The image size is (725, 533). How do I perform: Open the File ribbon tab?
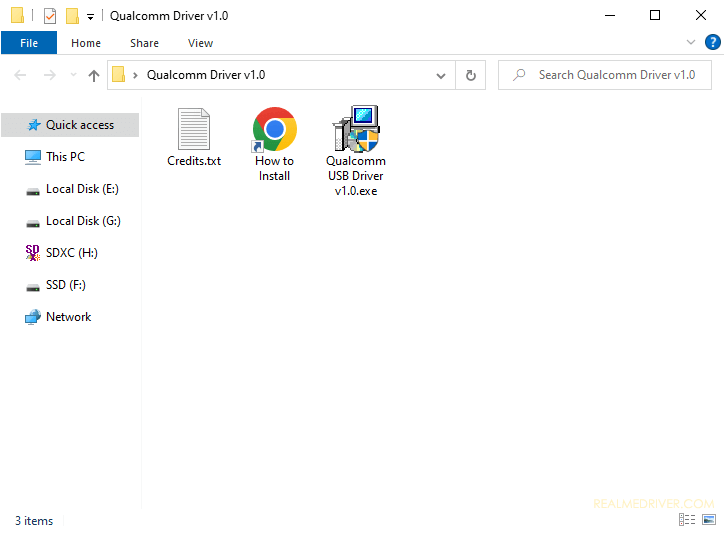click(x=29, y=43)
